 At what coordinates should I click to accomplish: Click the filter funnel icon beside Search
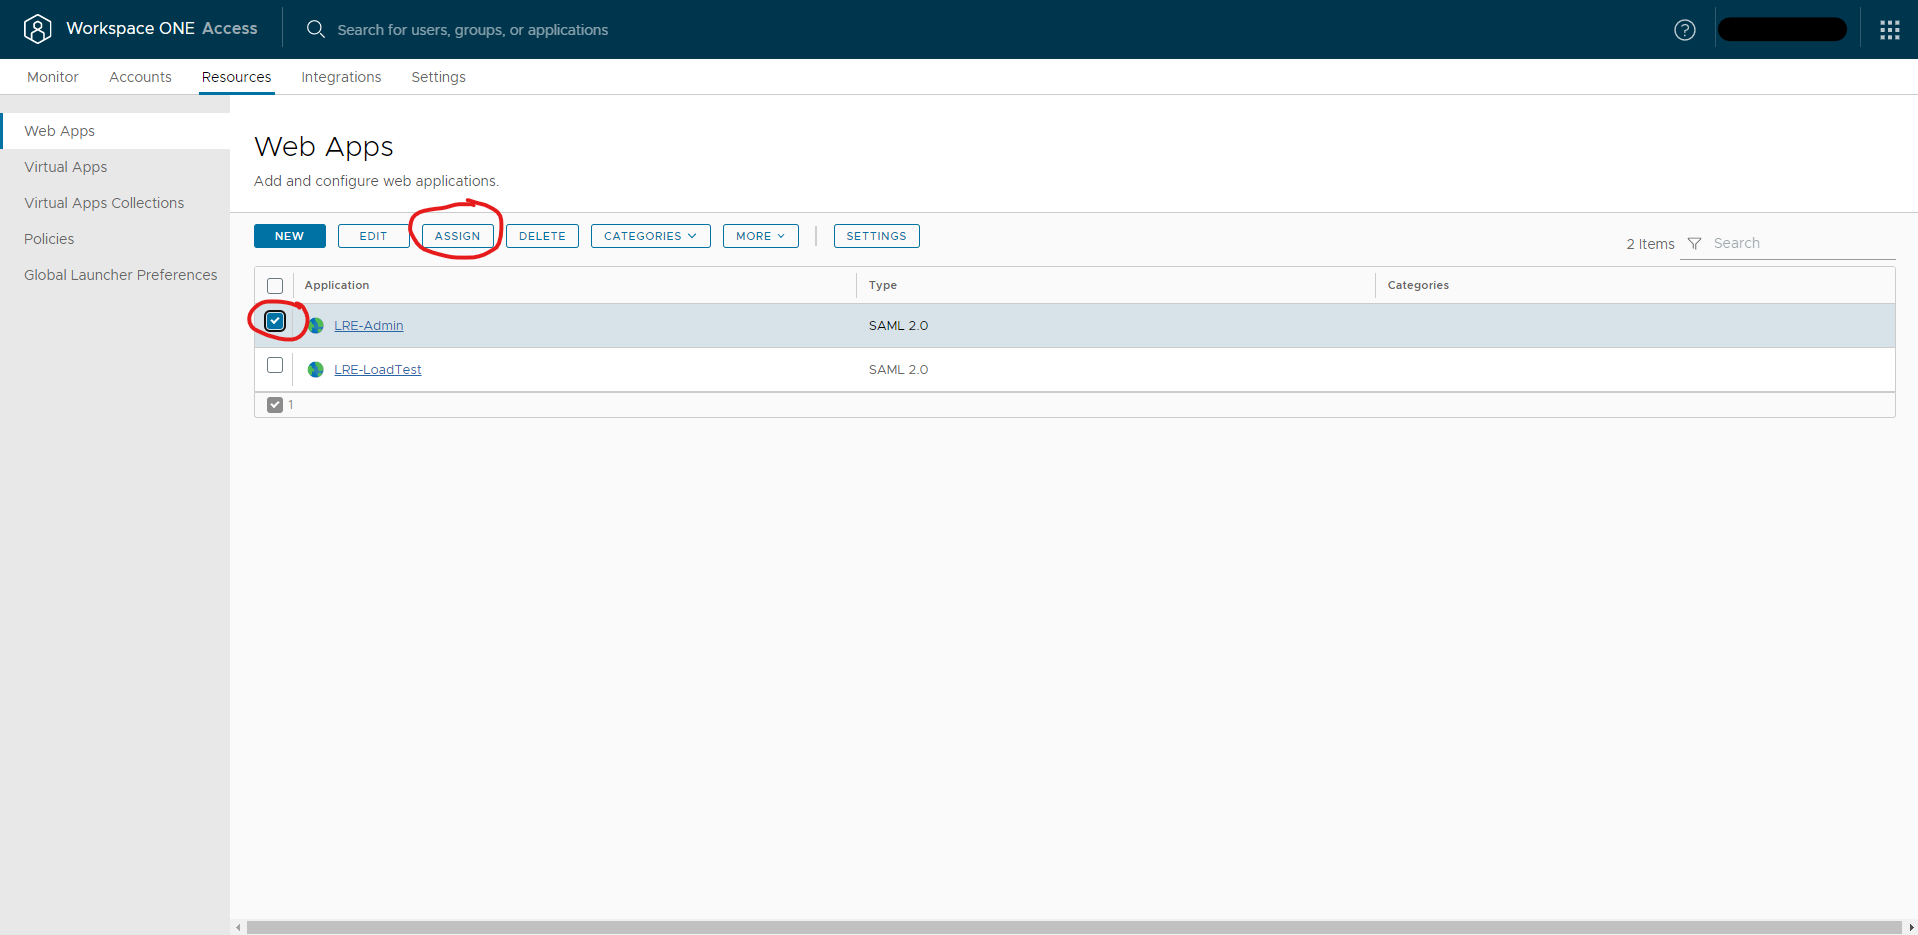click(1693, 243)
